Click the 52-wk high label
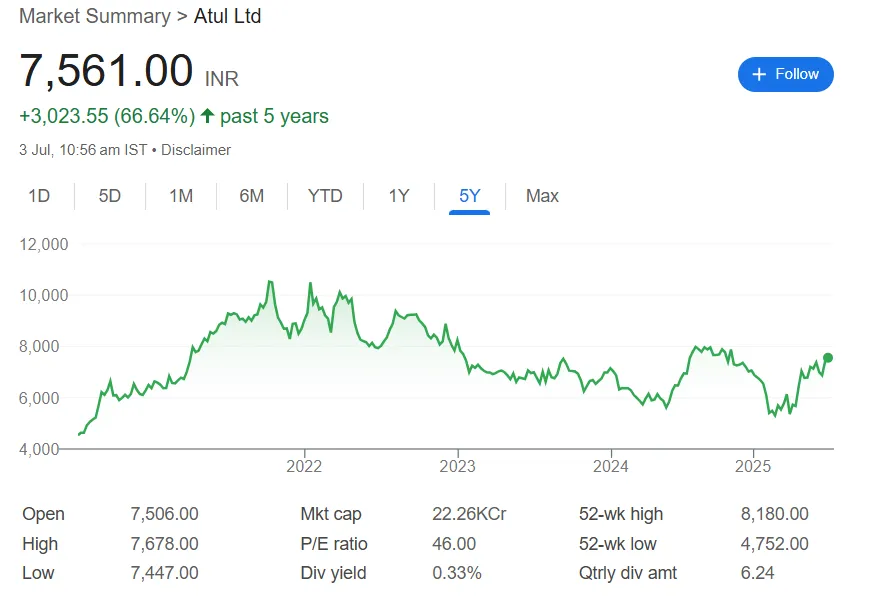 pyautogui.click(x=621, y=514)
